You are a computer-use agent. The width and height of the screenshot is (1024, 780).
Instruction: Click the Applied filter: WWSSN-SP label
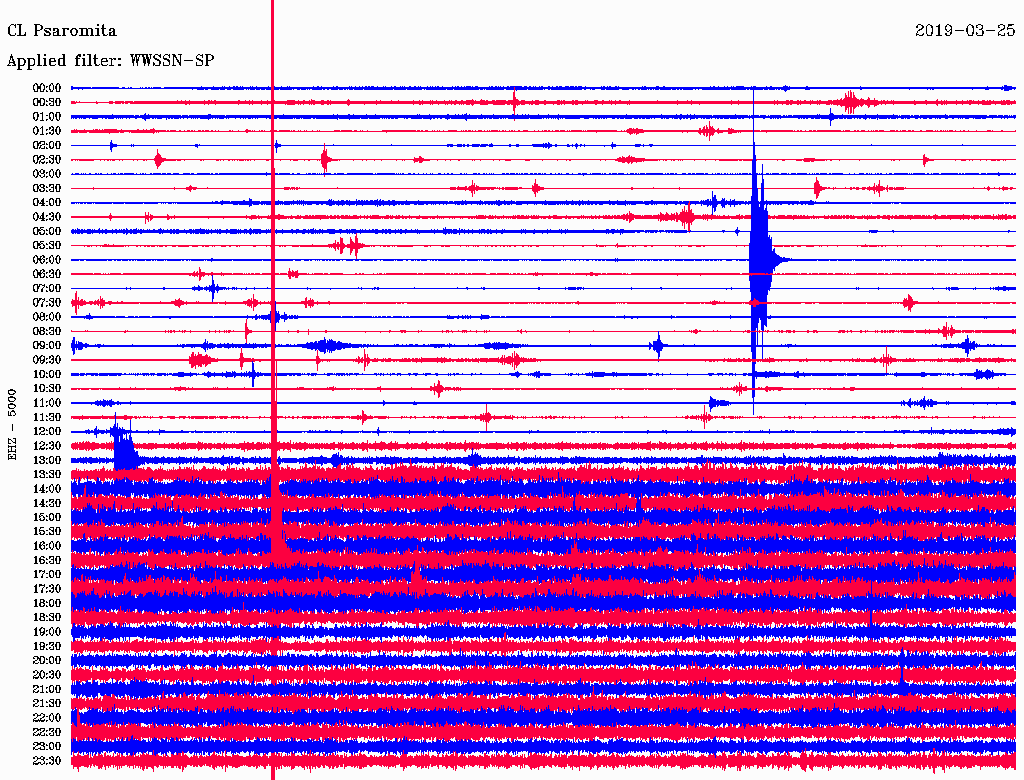110,61
